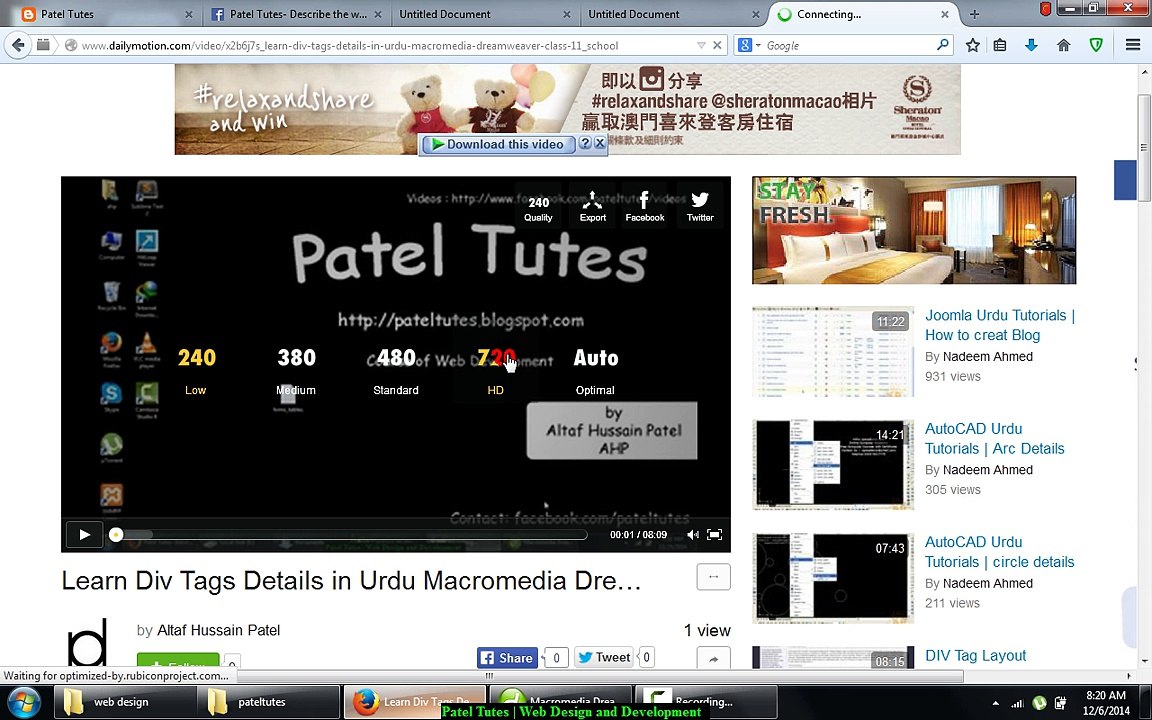The width and height of the screenshot is (1152, 720).
Task: Open the Firefox hamburger menu
Action: pyautogui.click(x=1132, y=46)
